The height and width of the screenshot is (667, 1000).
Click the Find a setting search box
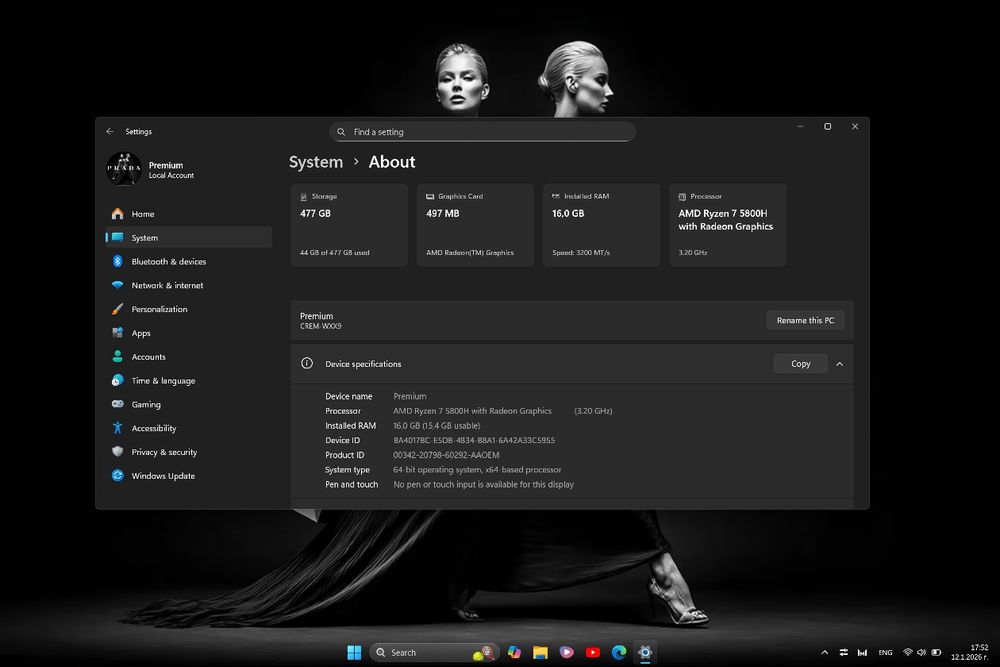(x=482, y=132)
